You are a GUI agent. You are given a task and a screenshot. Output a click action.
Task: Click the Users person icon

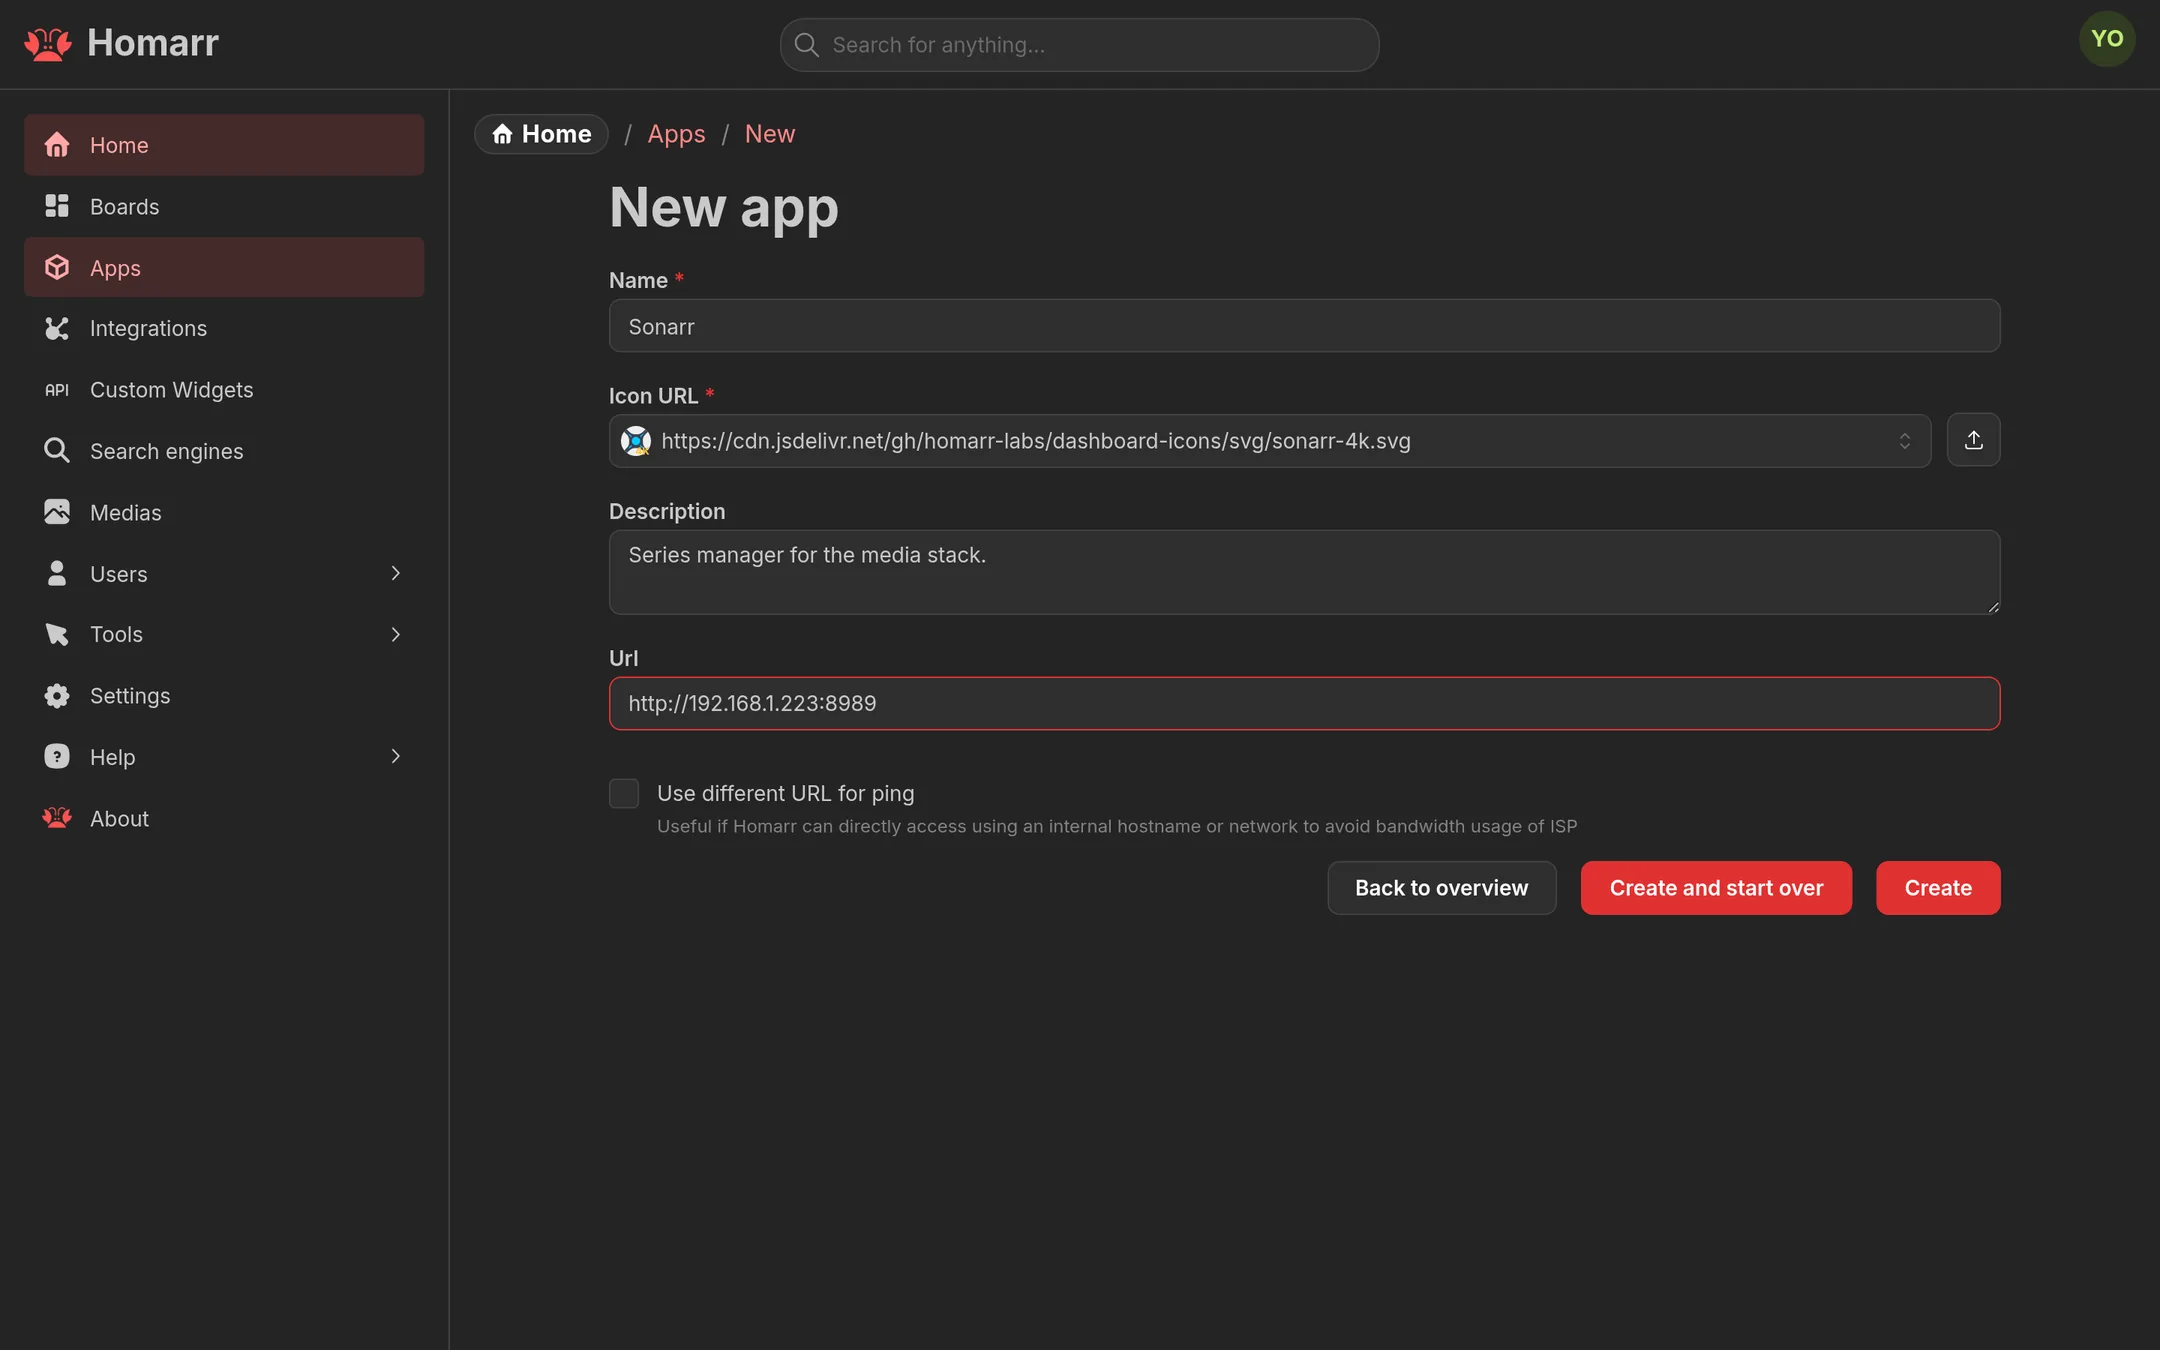[57, 573]
